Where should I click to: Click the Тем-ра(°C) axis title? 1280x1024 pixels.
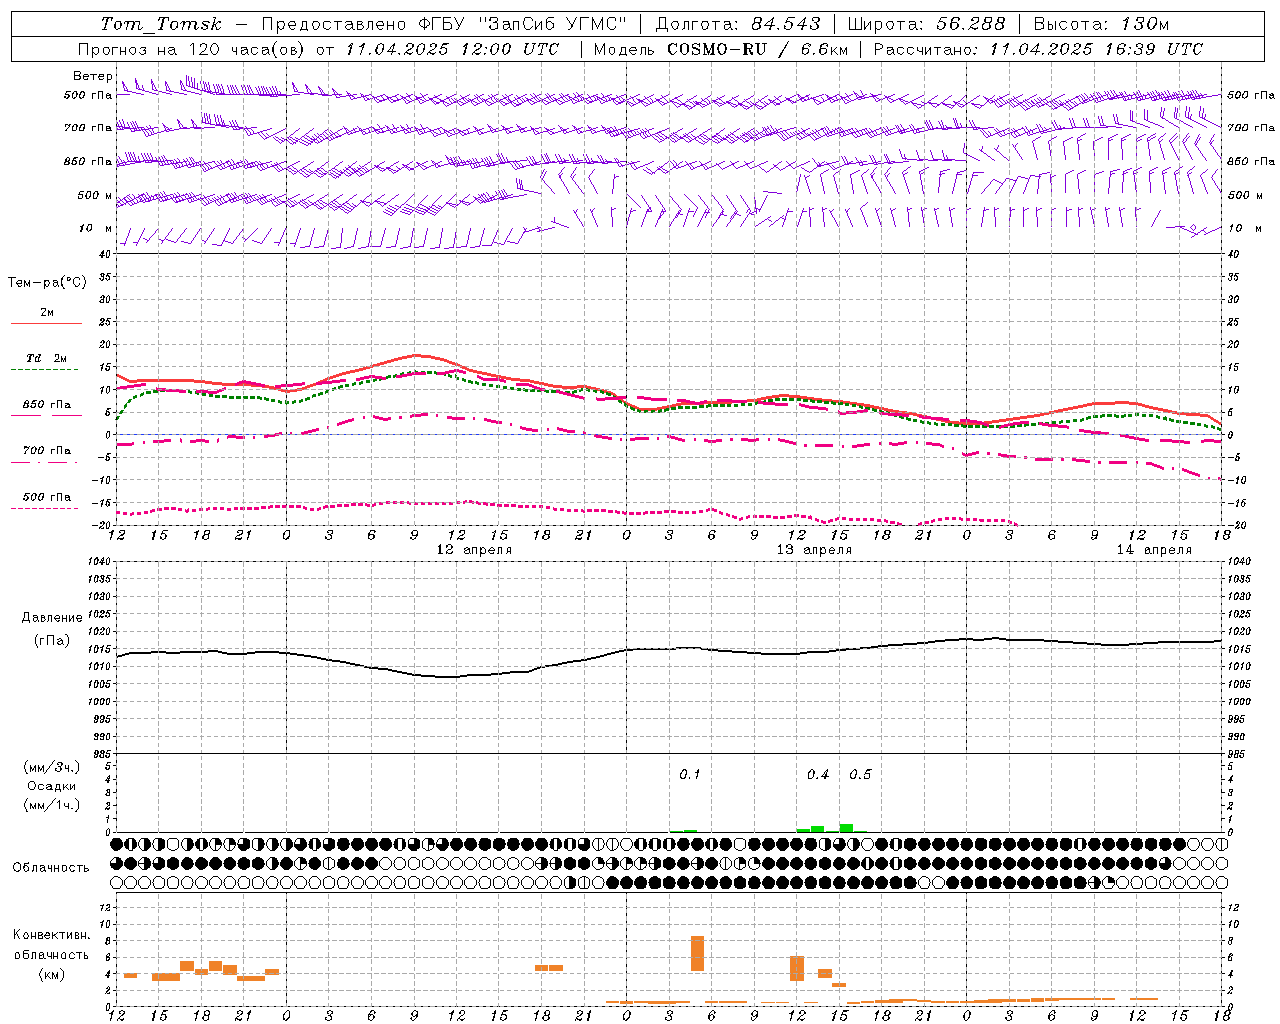coord(47,283)
